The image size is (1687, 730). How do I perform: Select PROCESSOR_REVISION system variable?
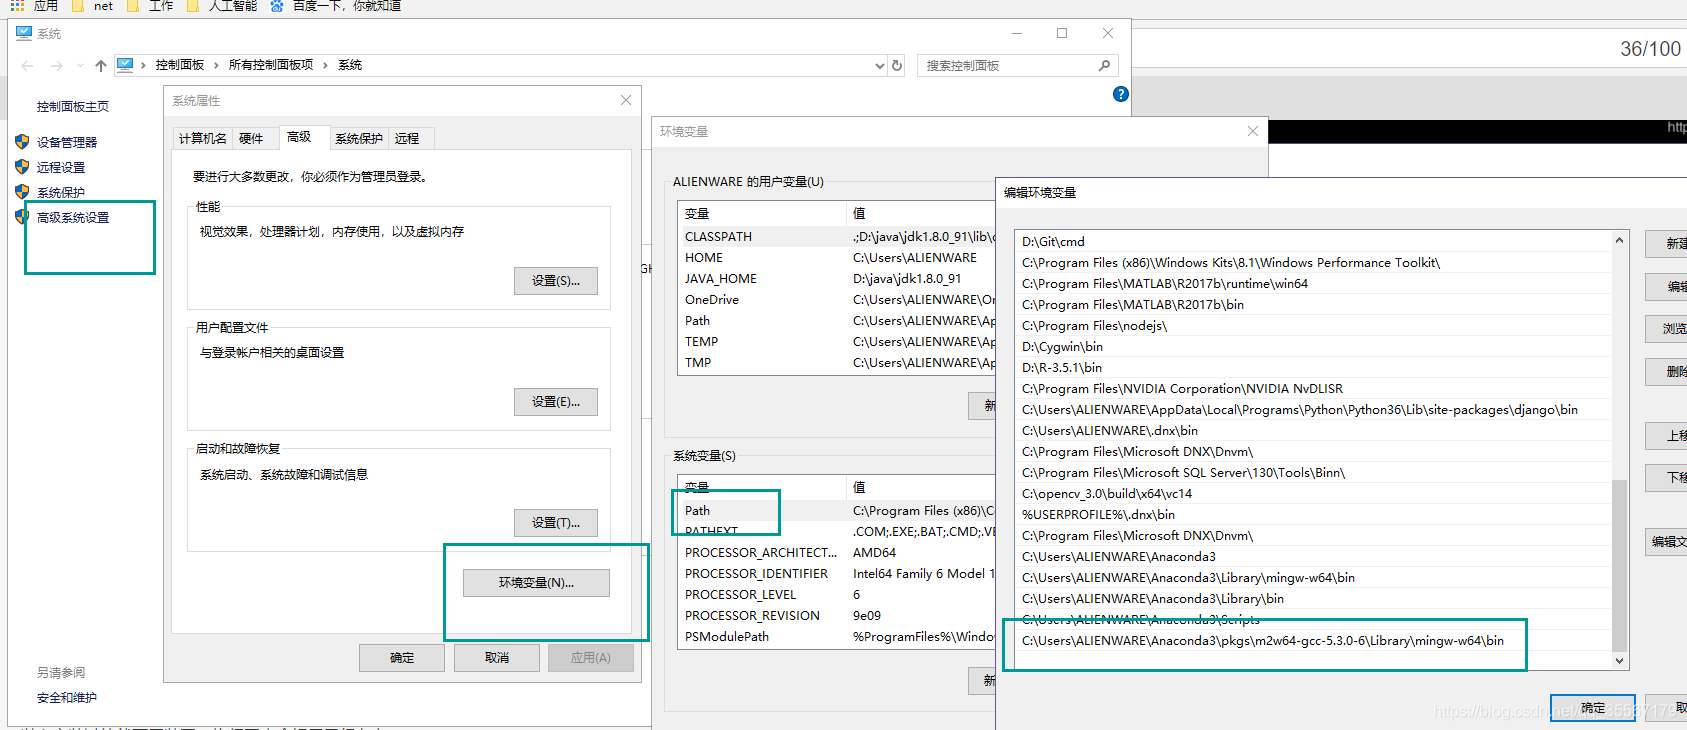point(838,616)
